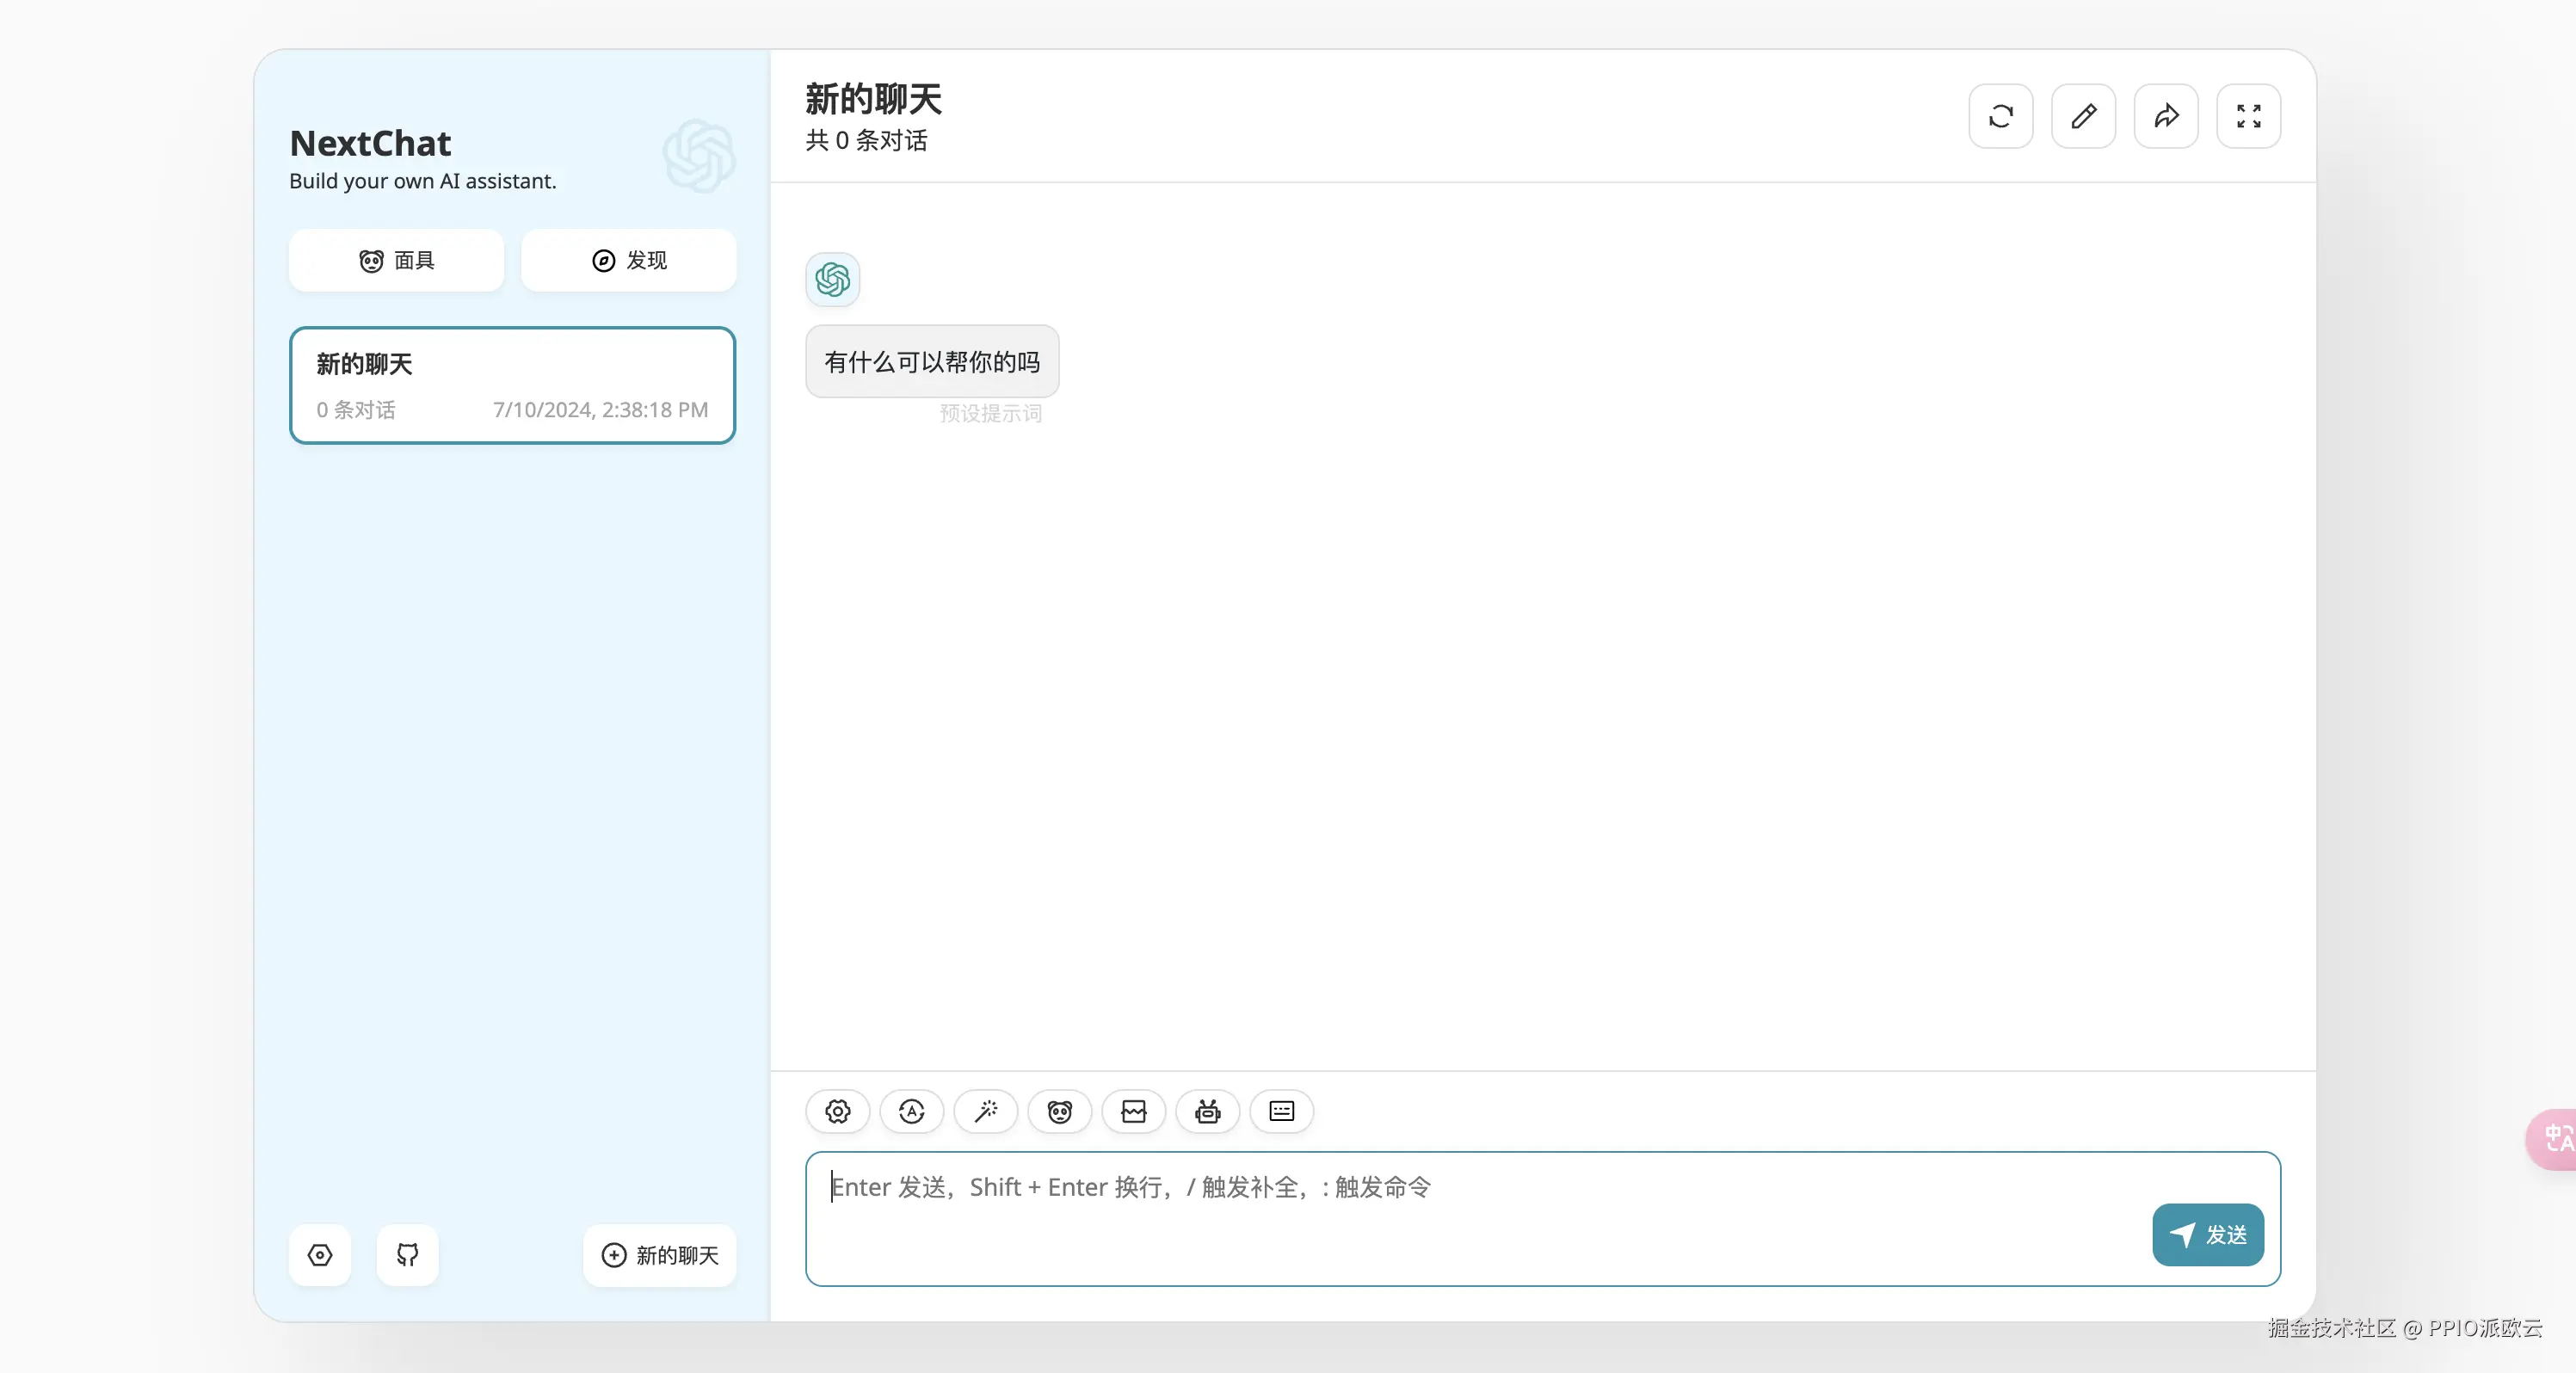Open model selector robot icon

pyautogui.click(x=1207, y=1111)
